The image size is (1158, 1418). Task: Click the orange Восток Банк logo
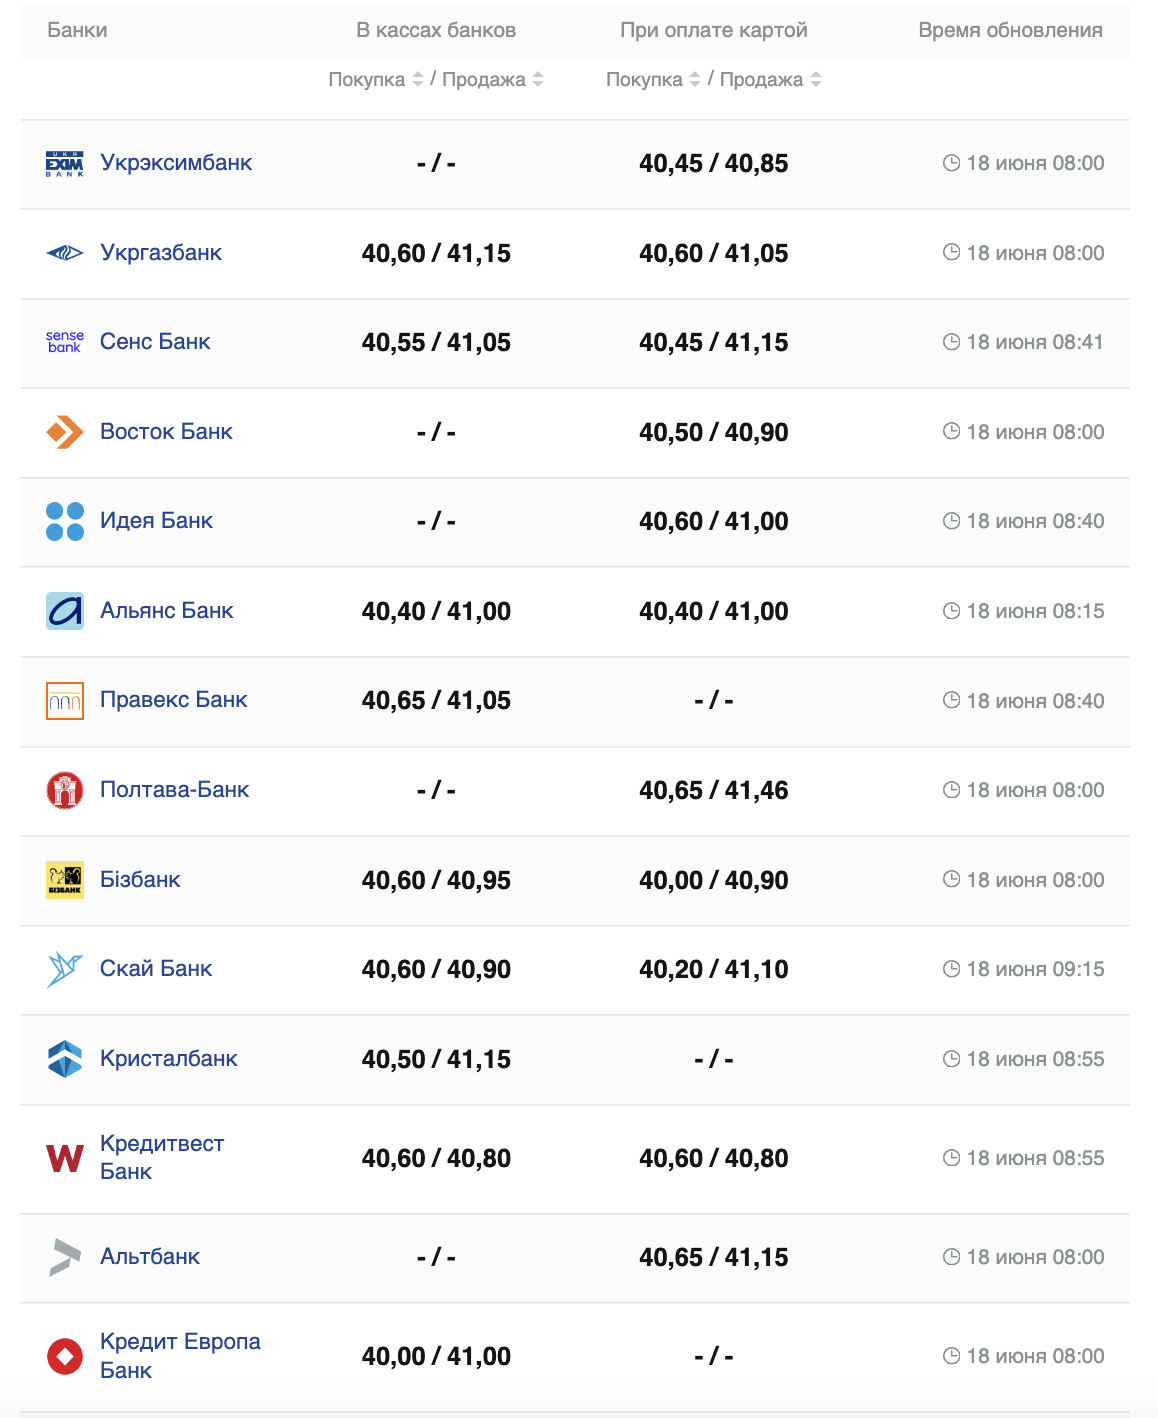[x=65, y=432]
